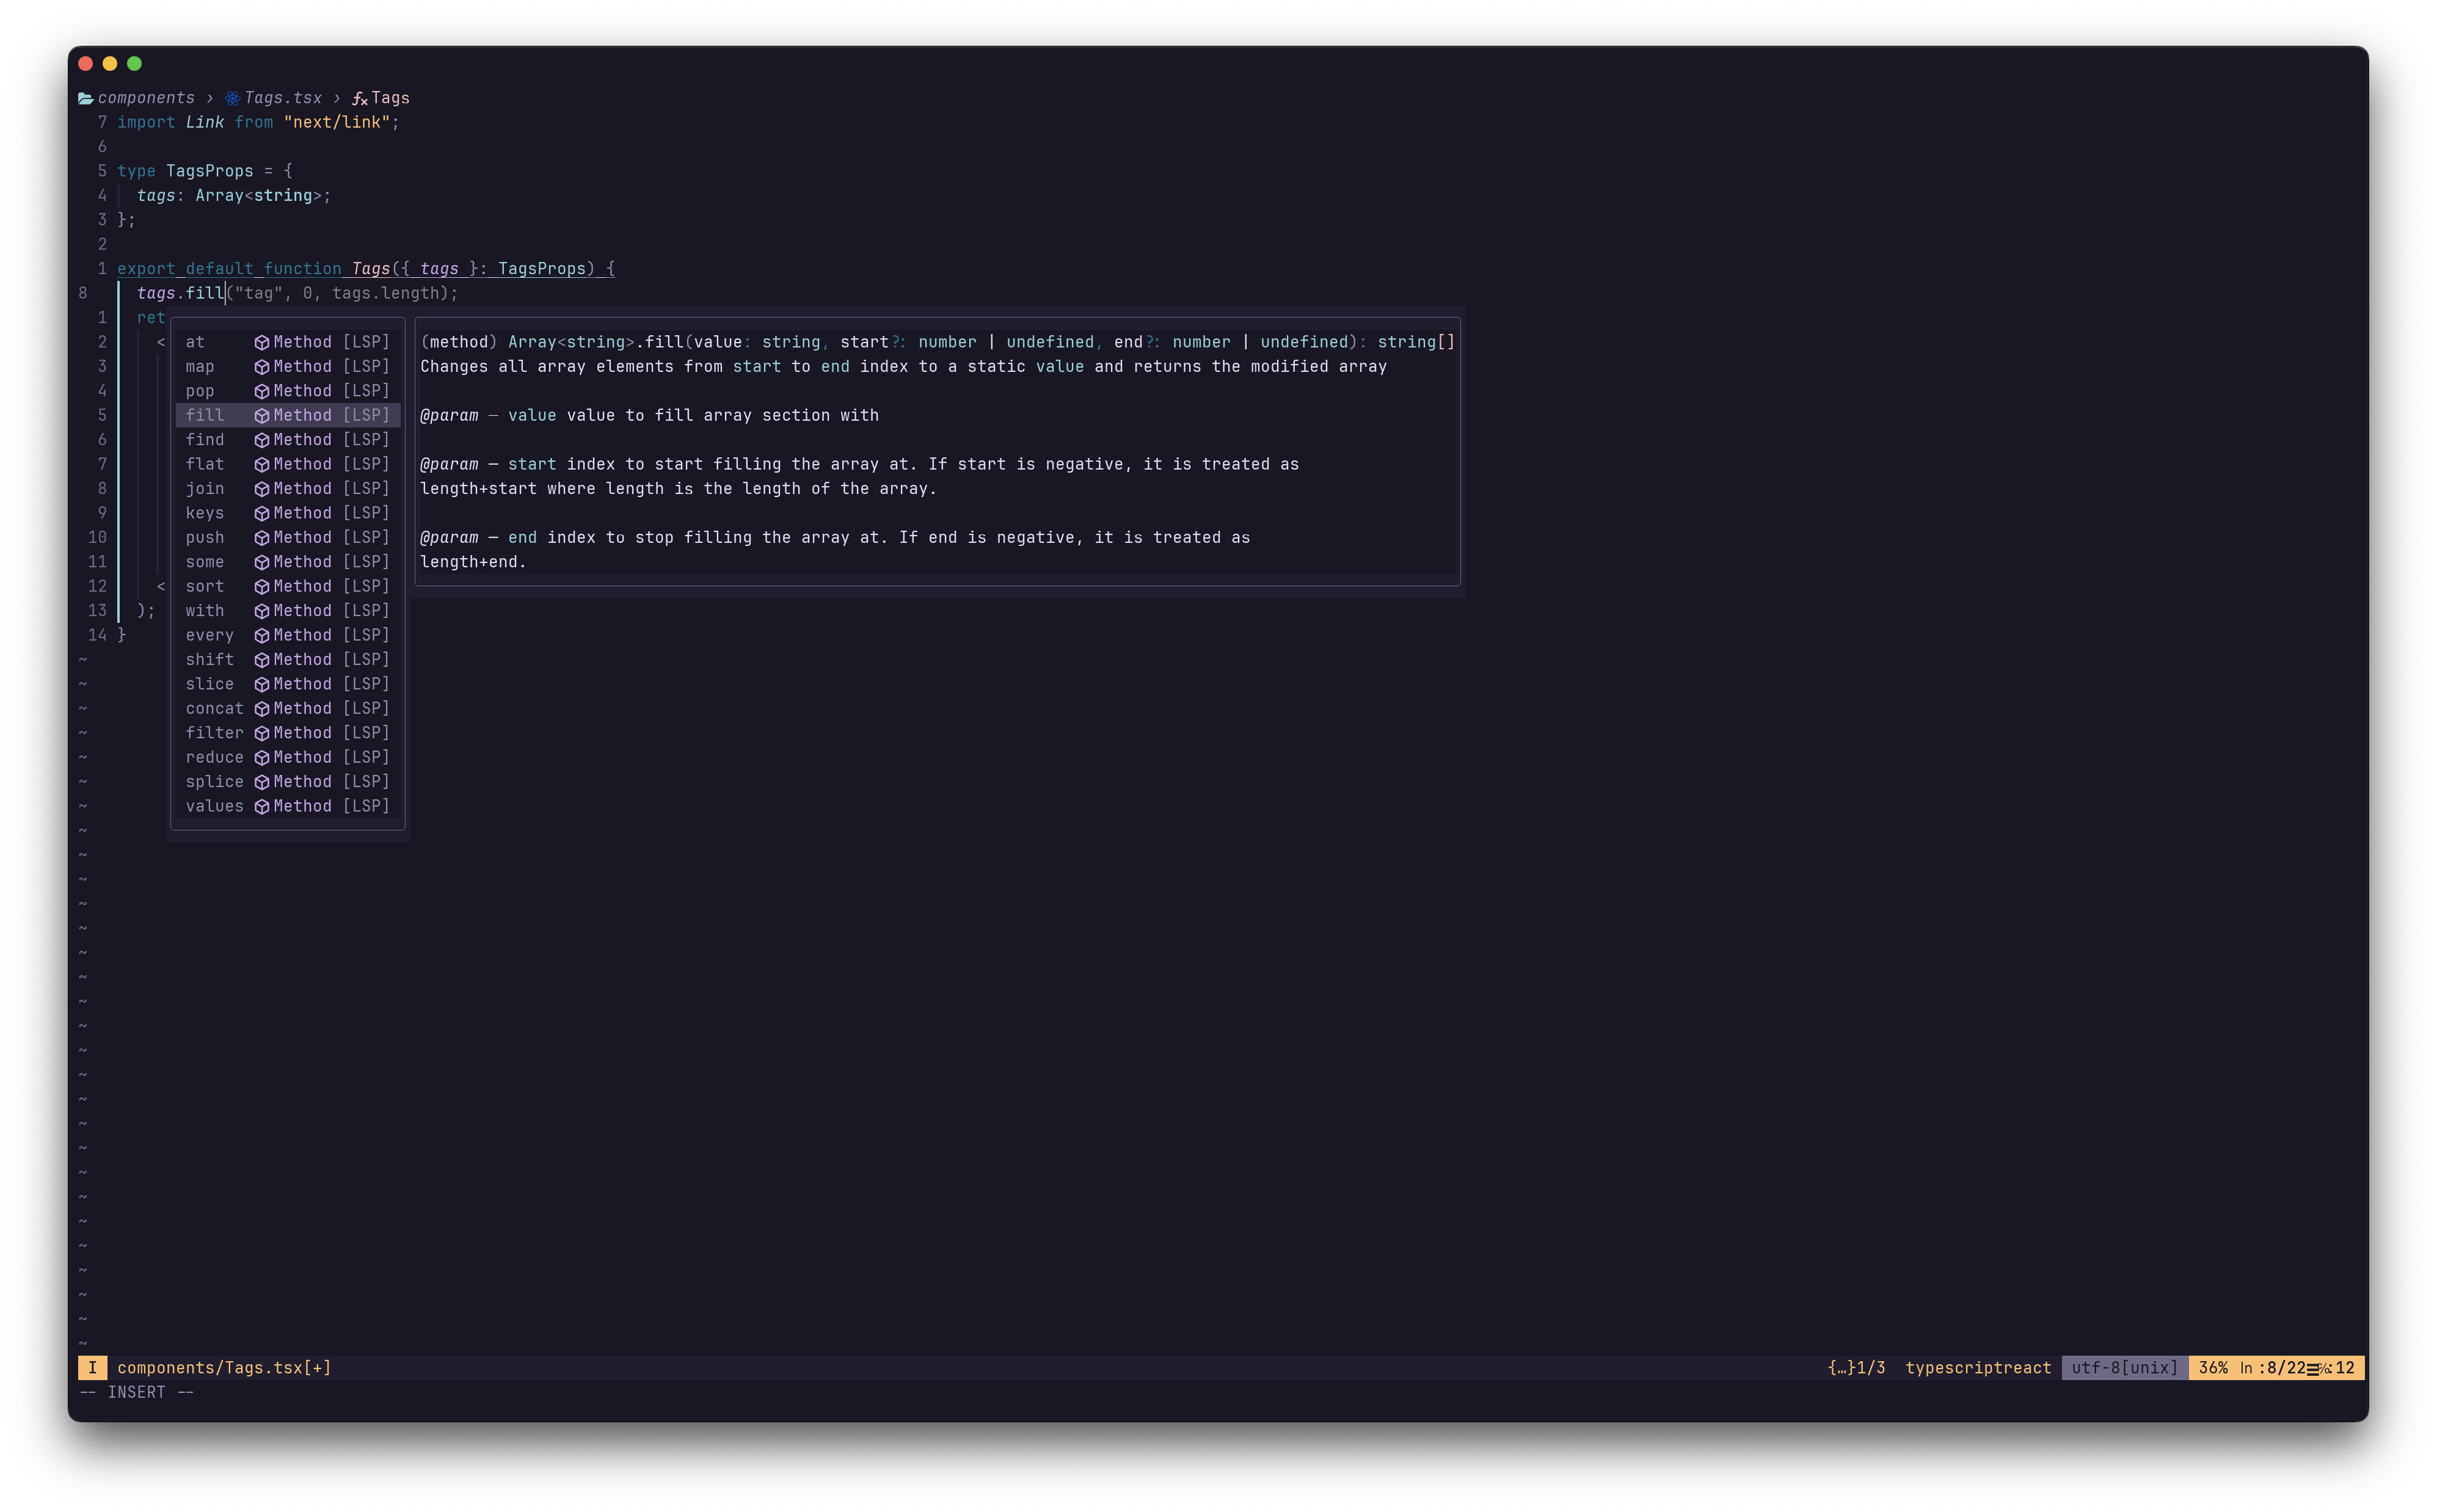
Task: Click the "next/link" import string
Action: pyautogui.click(x=337, y=122)
